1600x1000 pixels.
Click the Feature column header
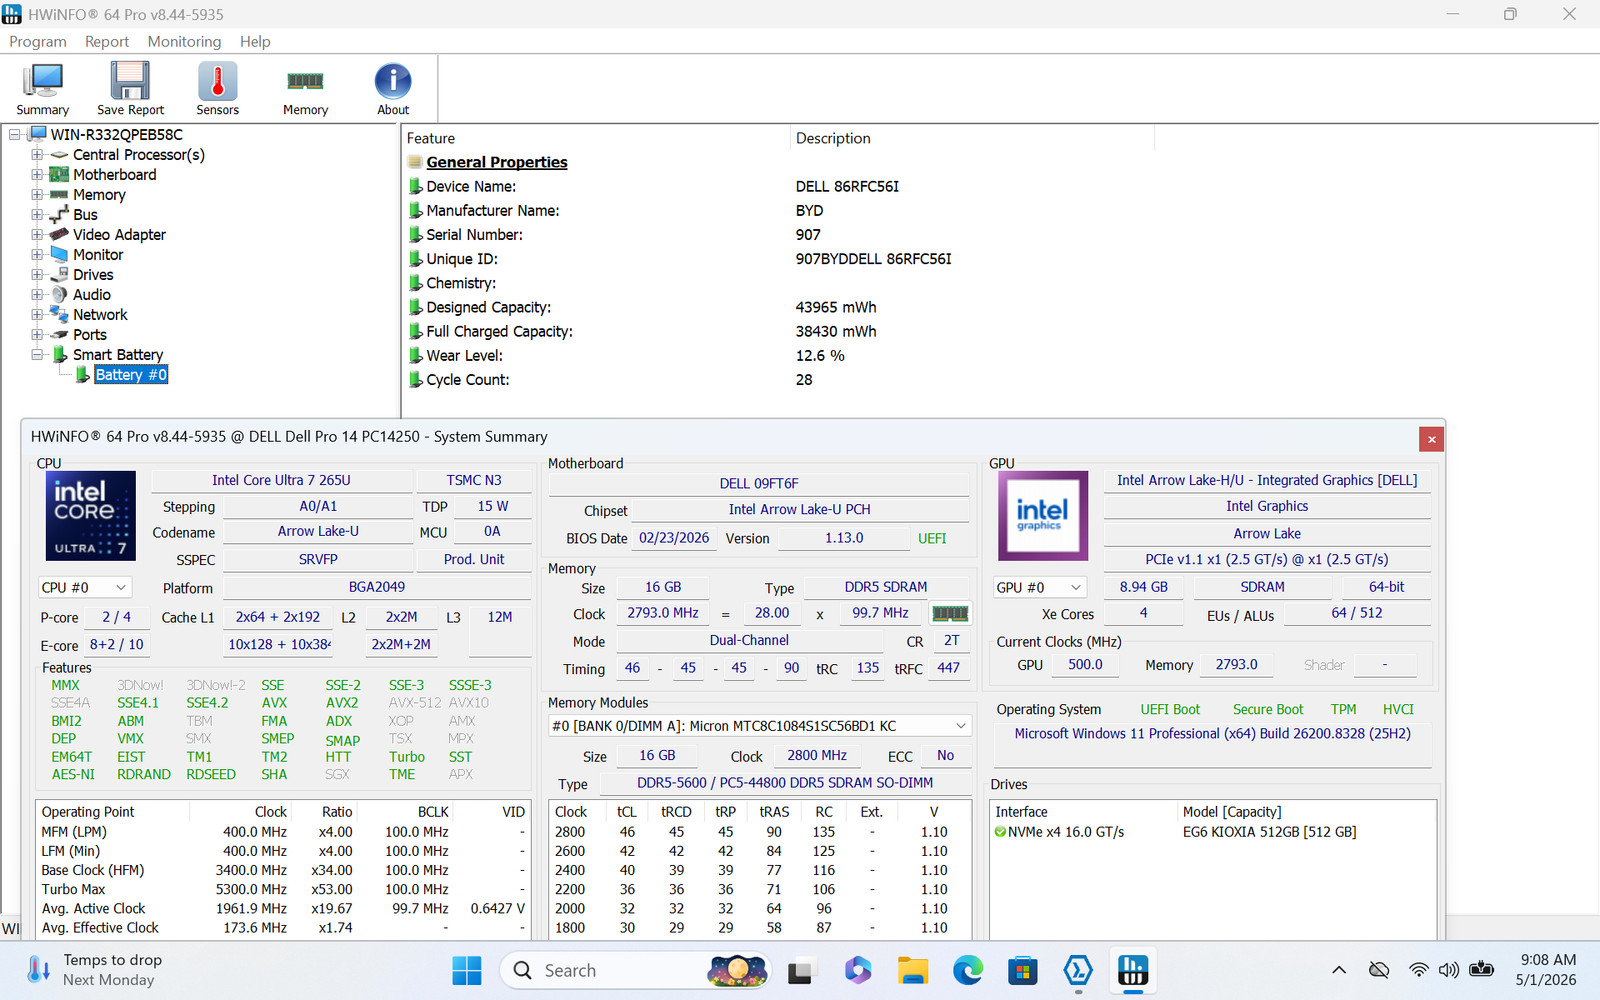pyautogui.click(x=597, y=138)
